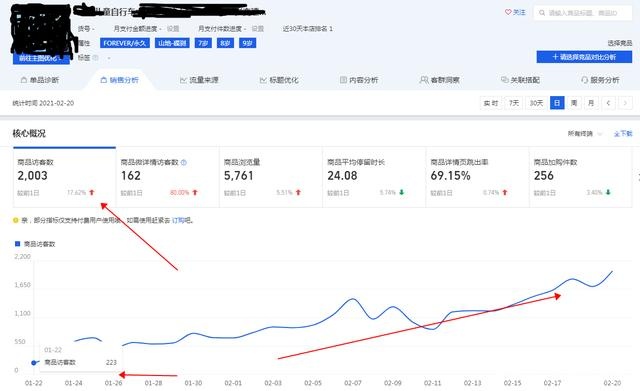Click the 01-22 data point on chart
Image resolution: width=640 pixels, height=391 pixels.
34,362
